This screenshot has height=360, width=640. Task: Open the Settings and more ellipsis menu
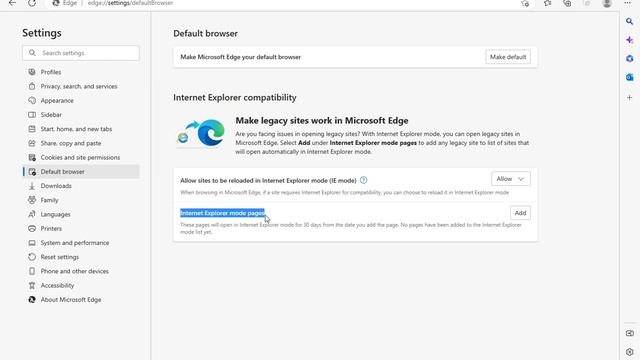(627, 3)
